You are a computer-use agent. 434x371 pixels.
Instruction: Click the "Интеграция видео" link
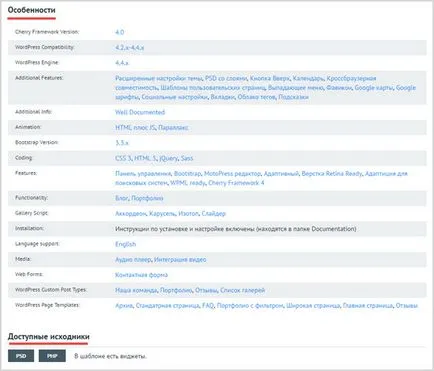point(180,260)
